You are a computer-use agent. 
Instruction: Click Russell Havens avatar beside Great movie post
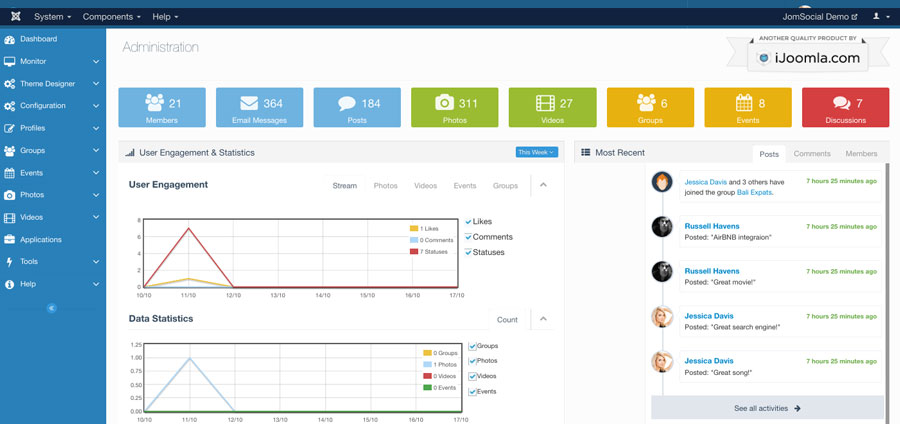pos(662,271)
